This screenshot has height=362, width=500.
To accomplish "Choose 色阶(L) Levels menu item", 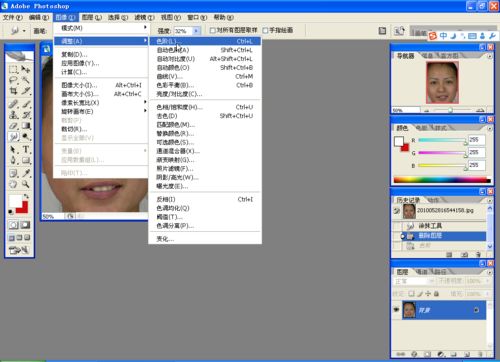I will pos(205,41).
